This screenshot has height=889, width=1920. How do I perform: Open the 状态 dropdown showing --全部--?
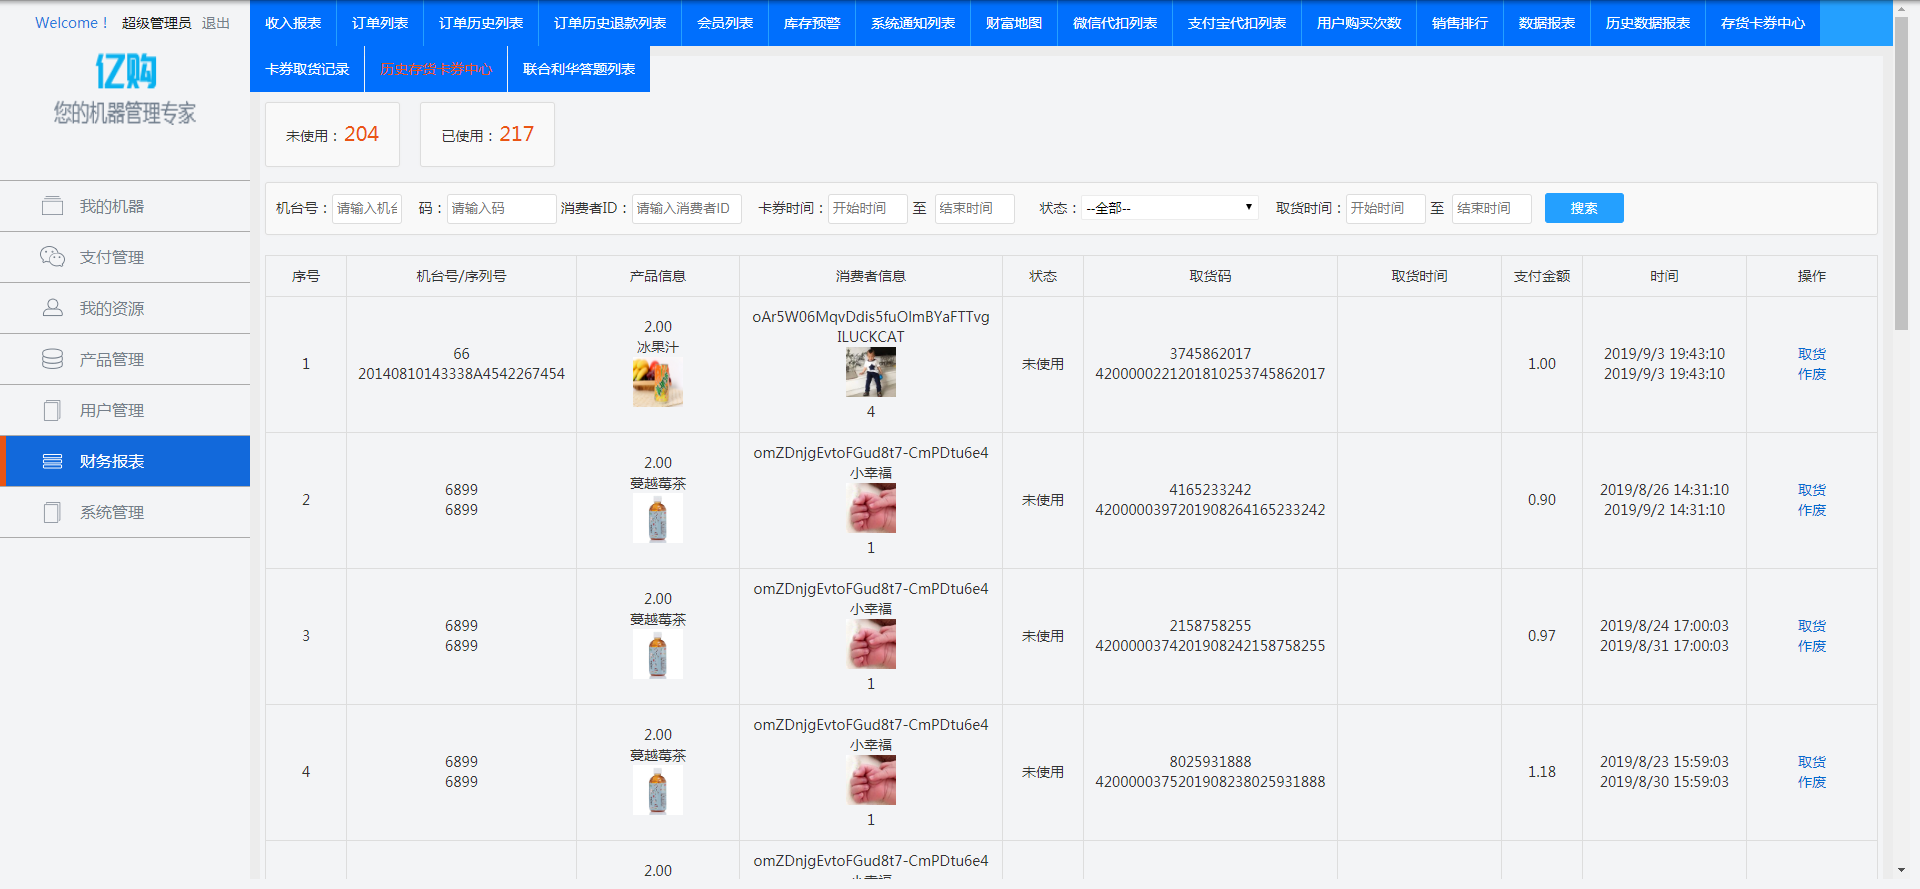tap(1169, 208)
